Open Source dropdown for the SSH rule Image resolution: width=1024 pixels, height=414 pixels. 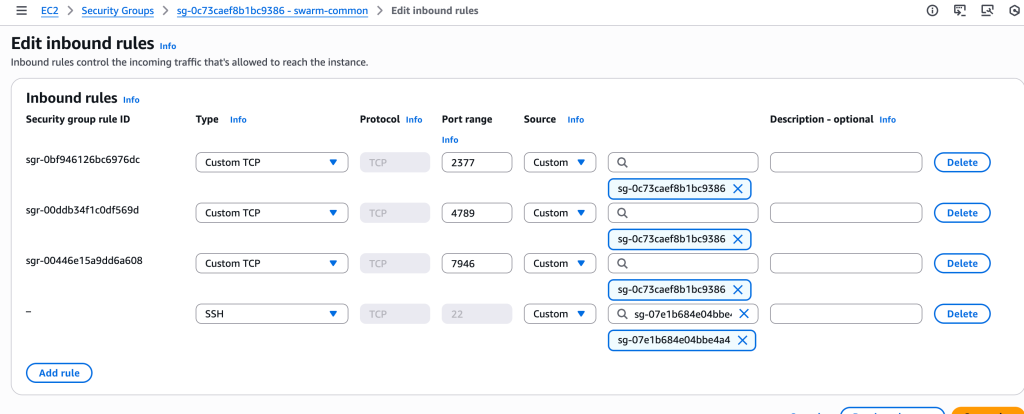[x=559, y=314]
